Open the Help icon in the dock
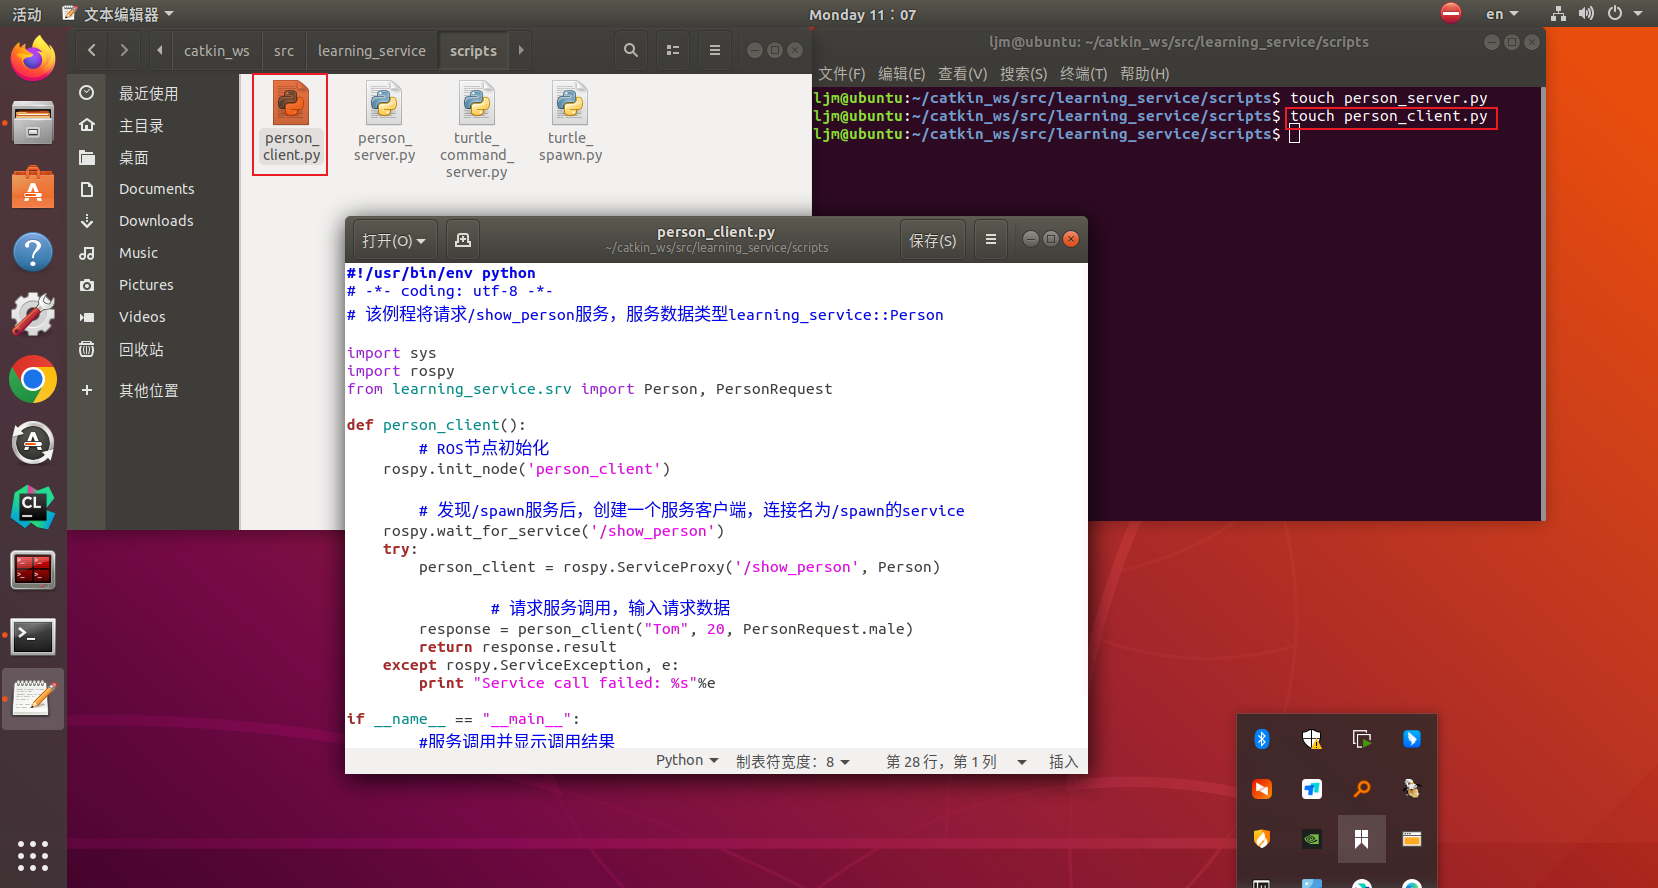This screenshot has width=1658, height=888. [33, 251]
